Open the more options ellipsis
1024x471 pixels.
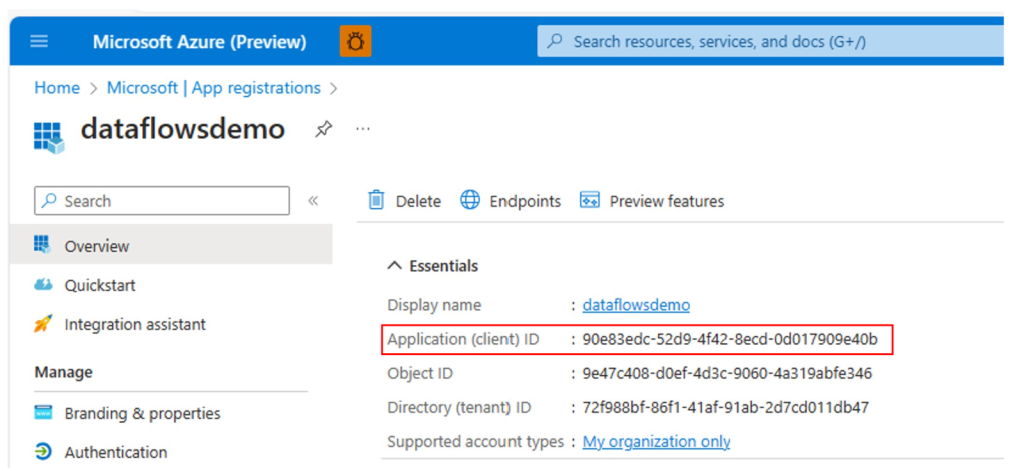coord(362,129)
